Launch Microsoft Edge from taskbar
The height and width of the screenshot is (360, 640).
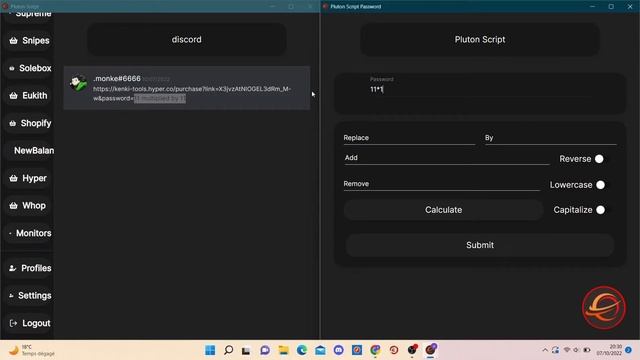tap(302, 350)
